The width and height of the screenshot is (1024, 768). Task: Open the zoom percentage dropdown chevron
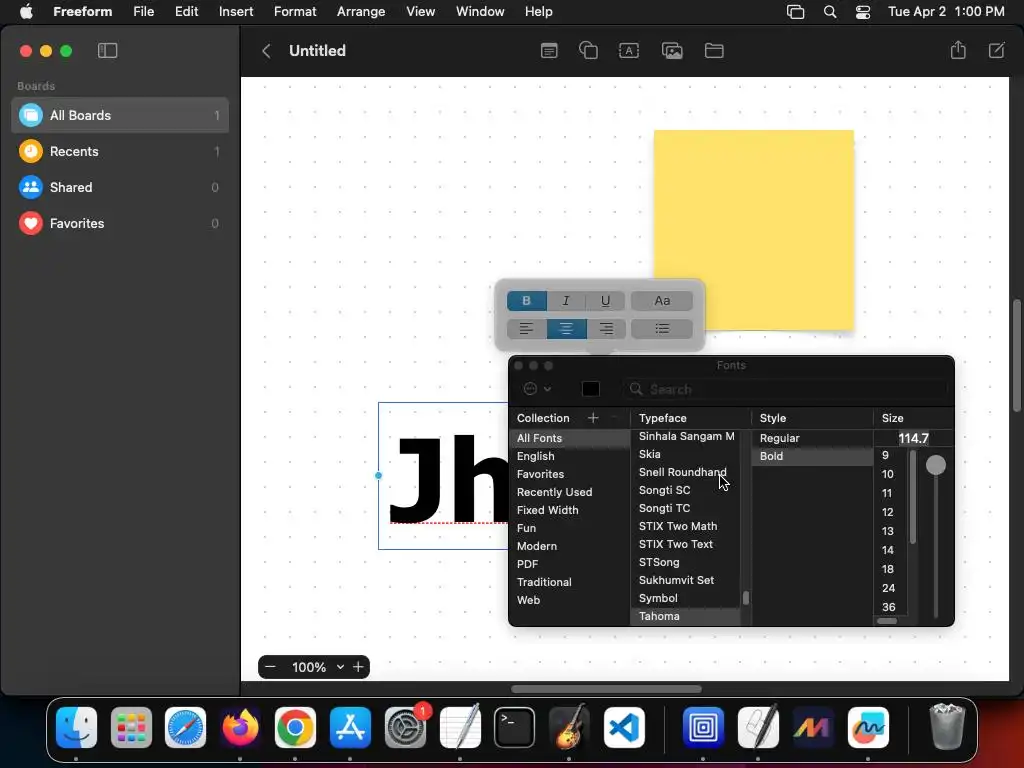pos(340,667)
